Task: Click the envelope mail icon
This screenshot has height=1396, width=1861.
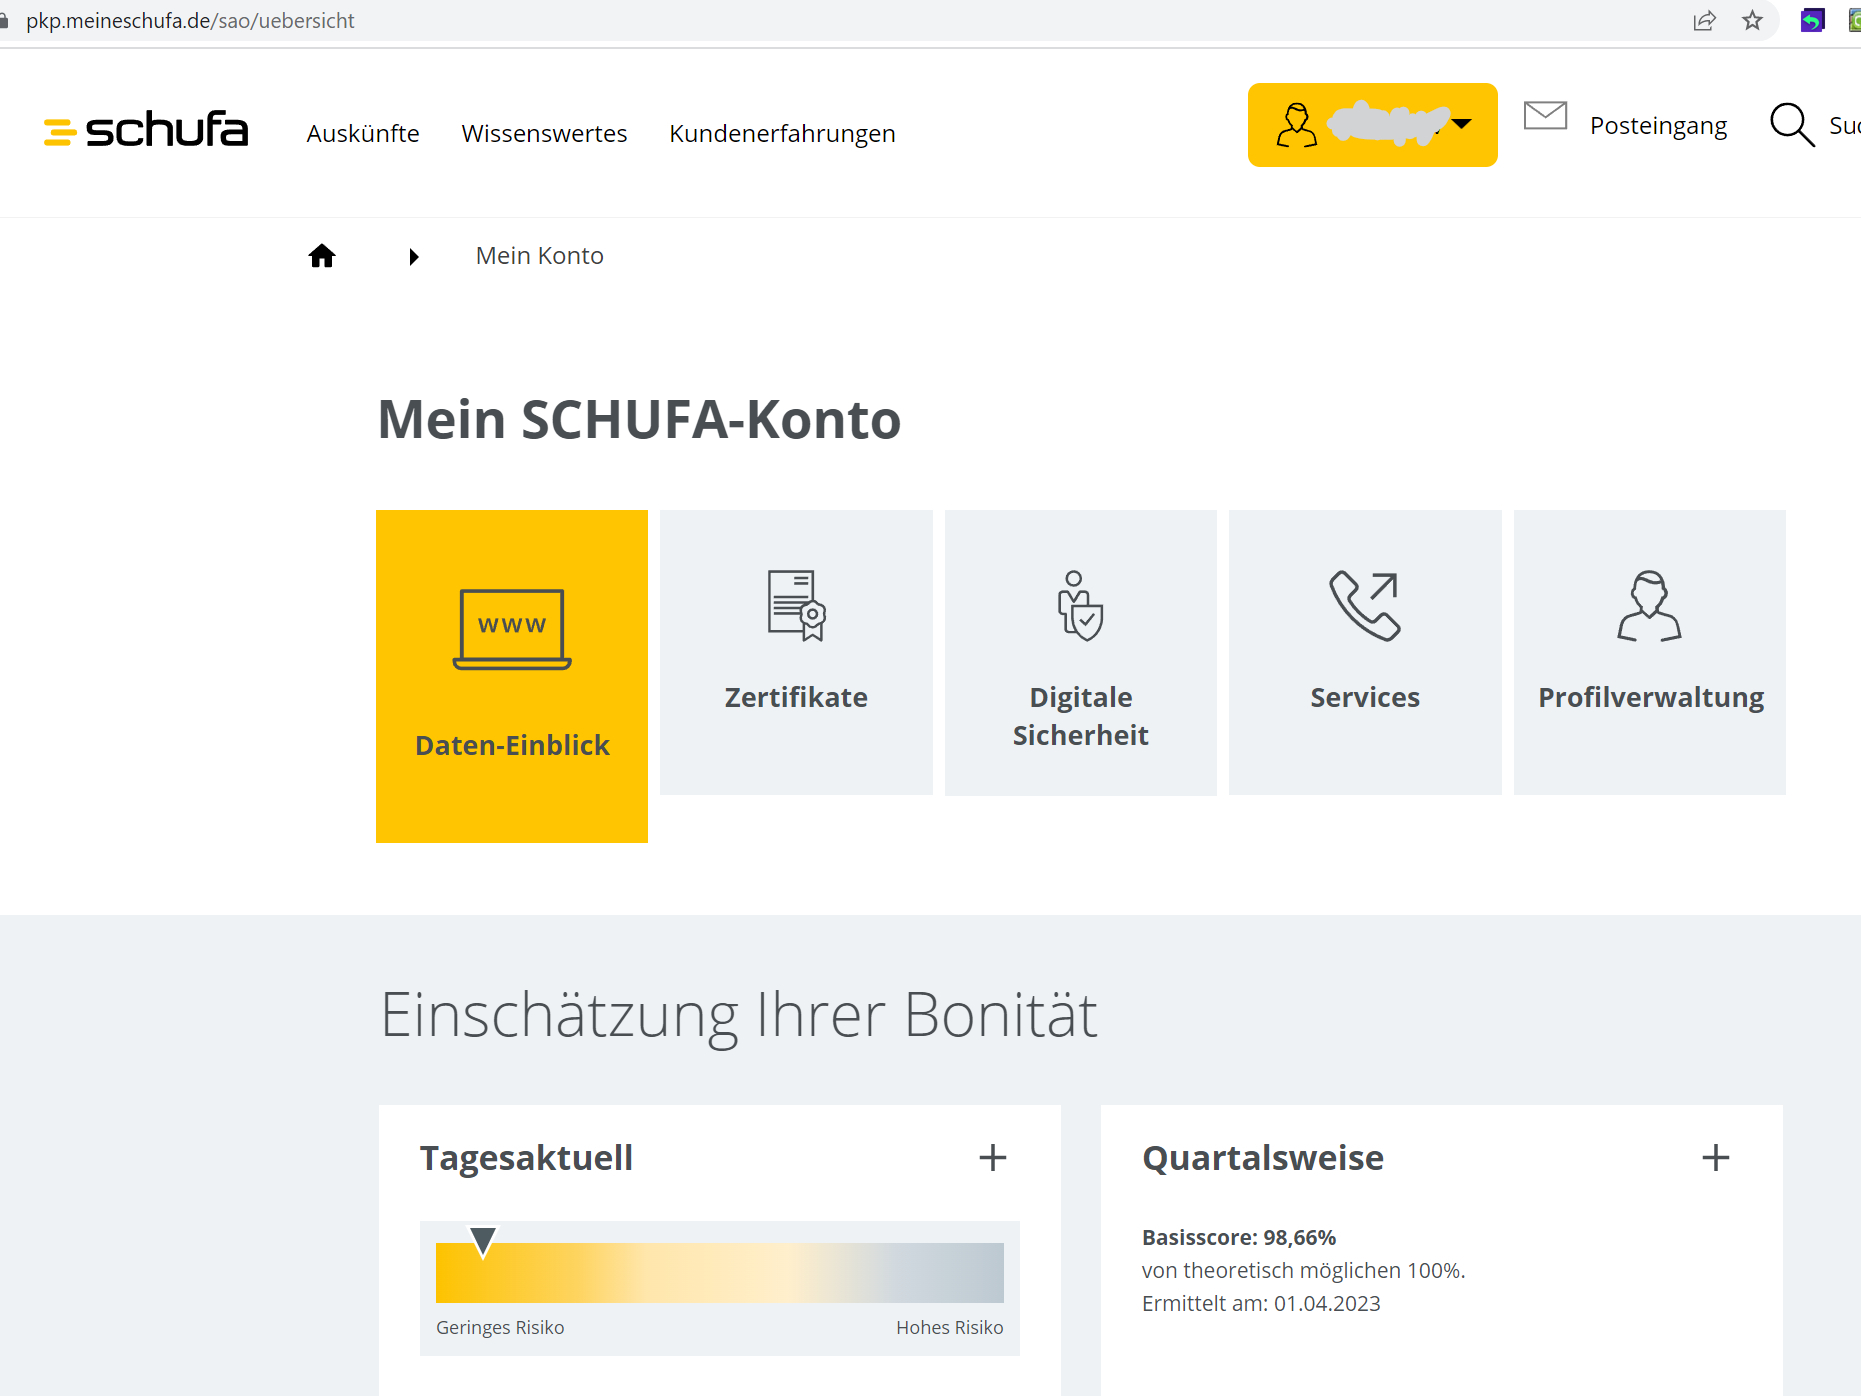Action: tap(1545, 116)
